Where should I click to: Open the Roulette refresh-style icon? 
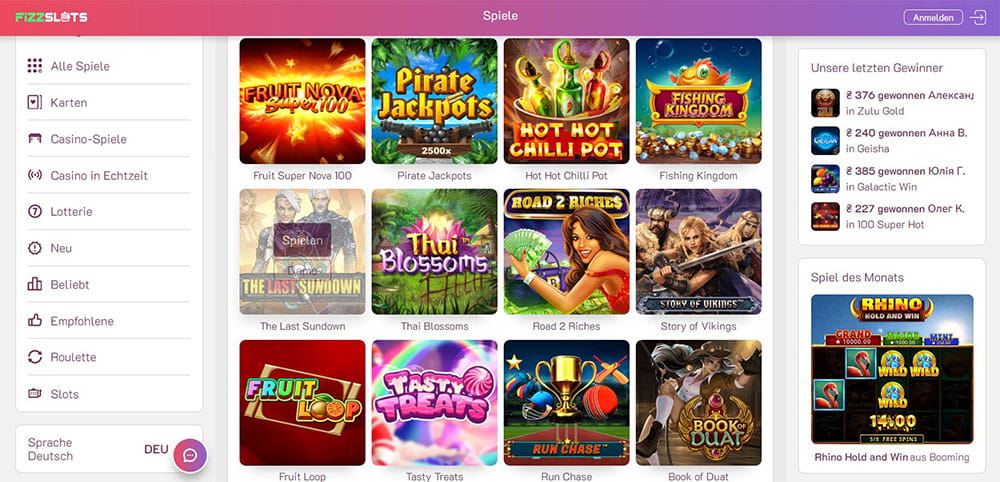35,357
